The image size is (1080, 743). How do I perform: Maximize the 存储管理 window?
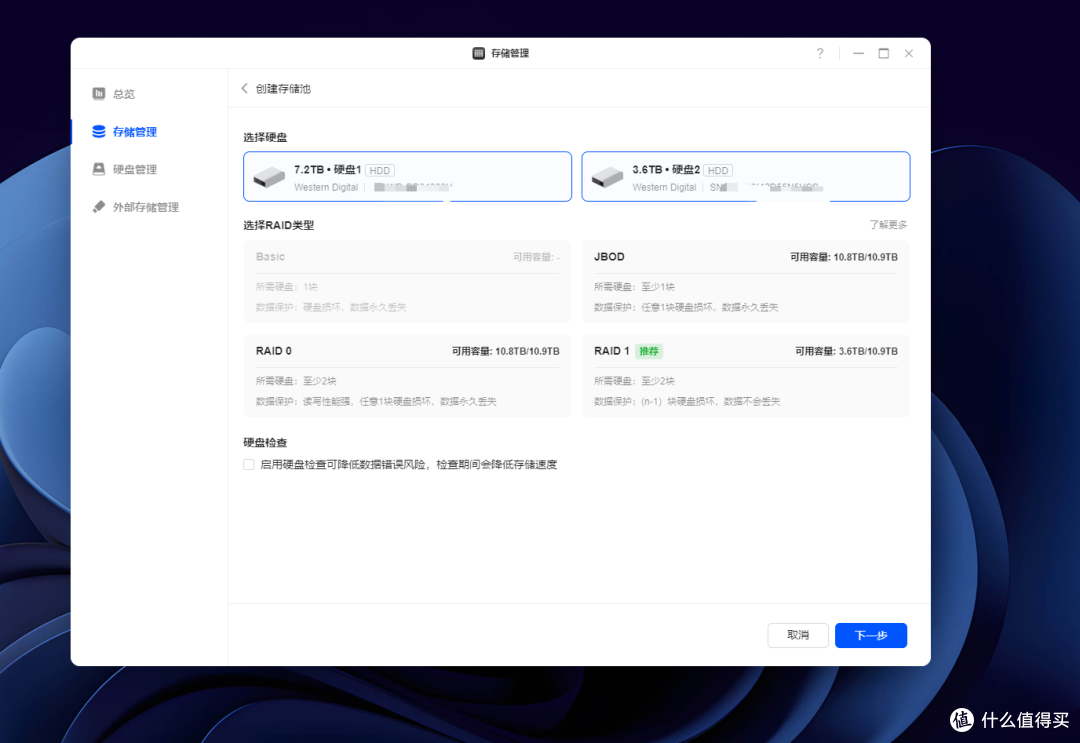[884, 54]
